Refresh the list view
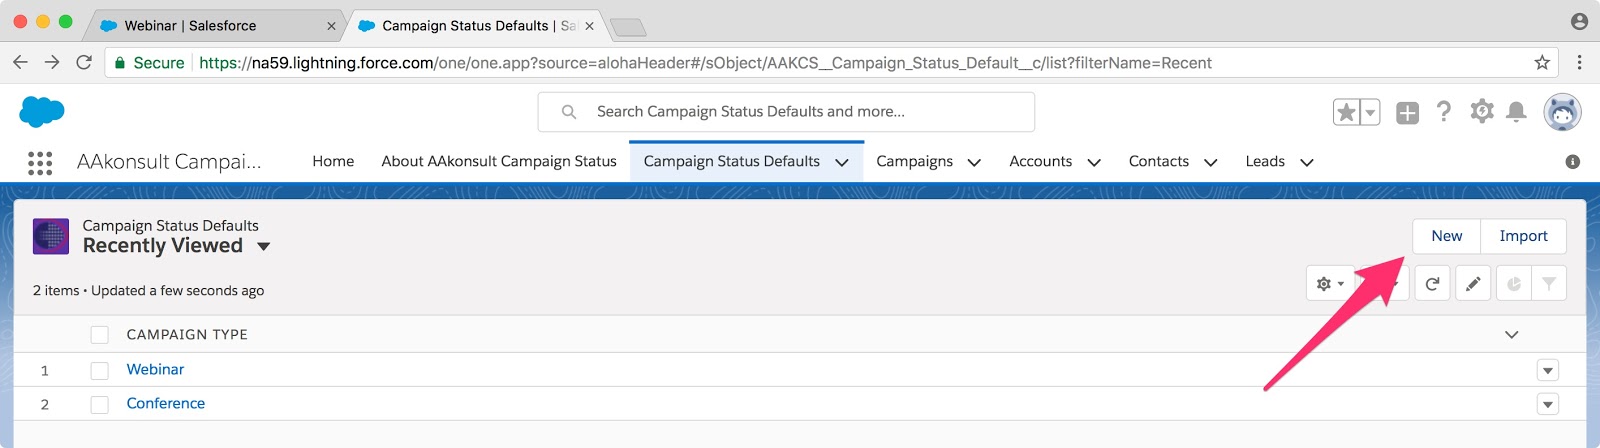 (x=1432, y=284)
